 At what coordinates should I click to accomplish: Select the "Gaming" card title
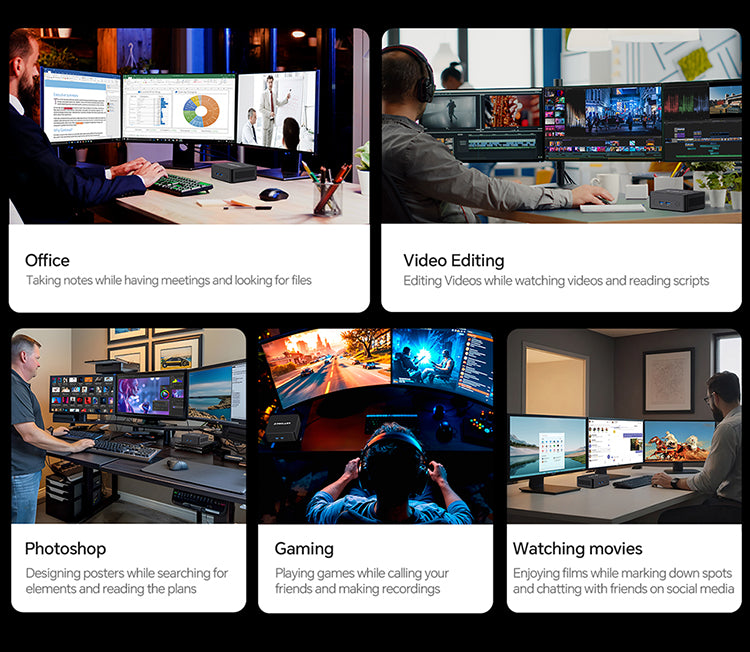pos(304,548)
